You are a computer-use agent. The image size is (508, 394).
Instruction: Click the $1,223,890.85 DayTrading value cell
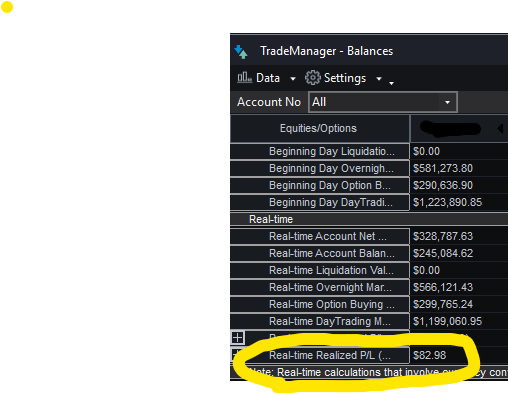tap(447, 202)
